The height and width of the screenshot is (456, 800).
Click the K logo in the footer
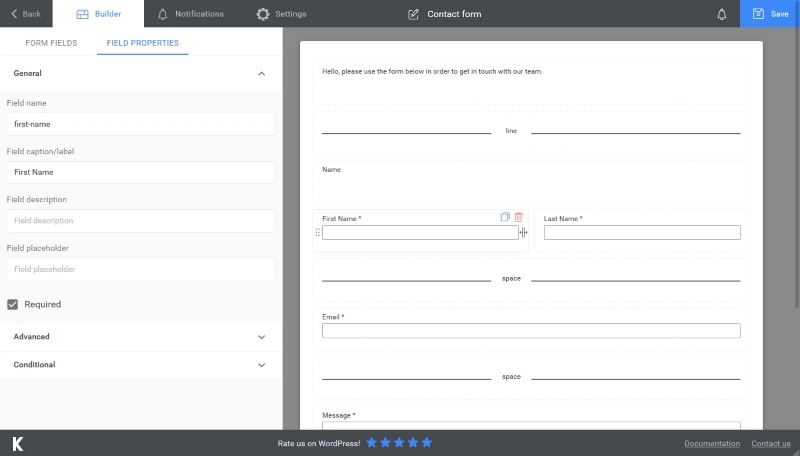pos(18,443)
